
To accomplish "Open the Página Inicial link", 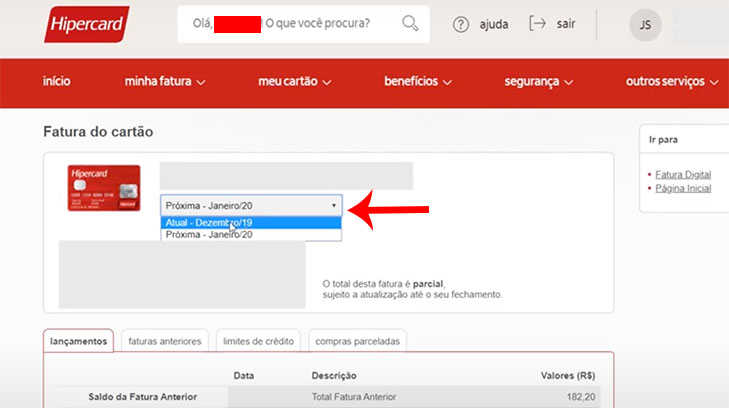I will 683,189.
